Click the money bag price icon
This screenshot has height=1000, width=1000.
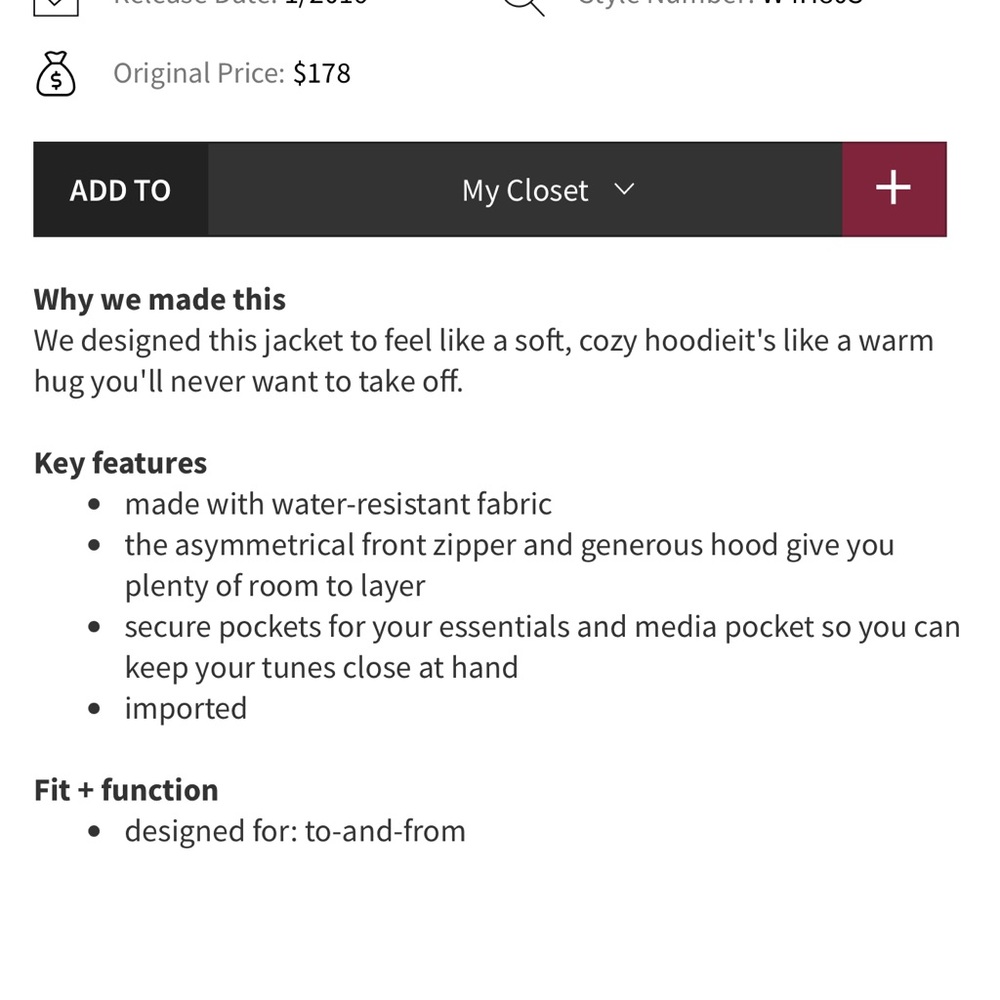click(55, 73)
